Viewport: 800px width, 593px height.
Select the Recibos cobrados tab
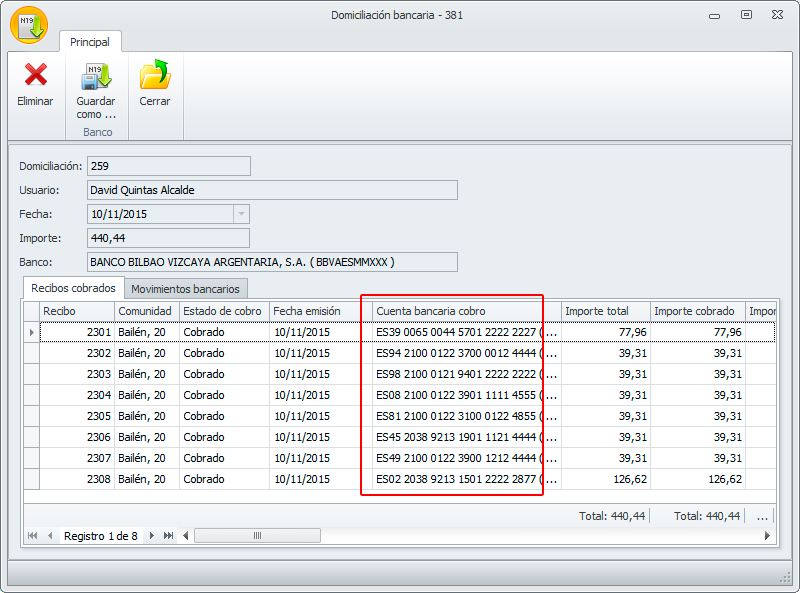pos(74,288)
